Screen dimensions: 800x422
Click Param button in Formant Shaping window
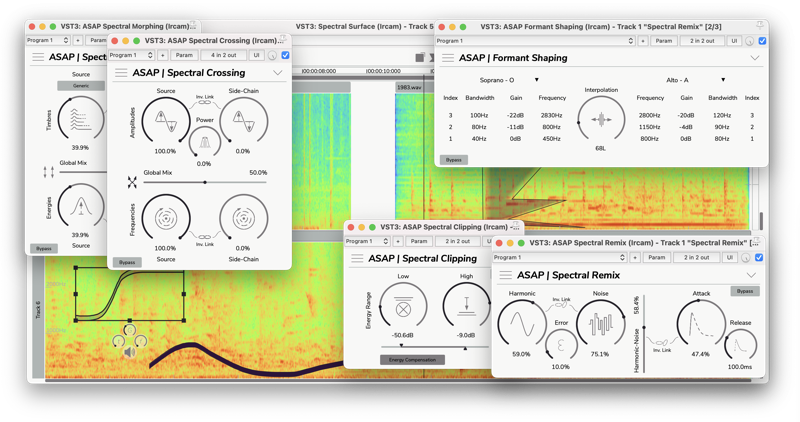(664, 41)
